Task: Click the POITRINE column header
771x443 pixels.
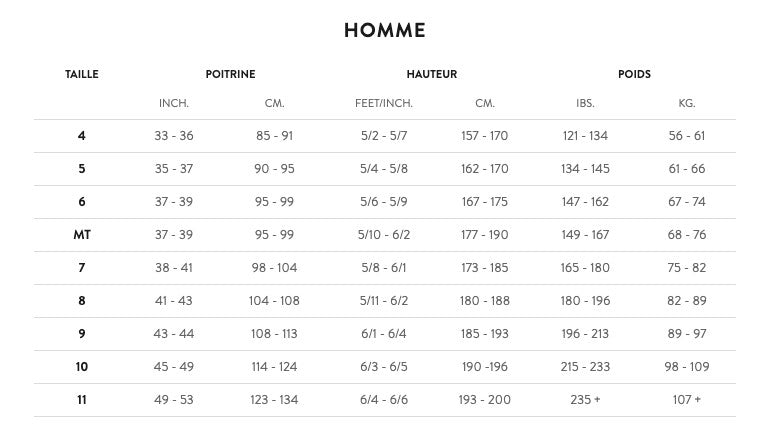Action: pyautogui.click(x=230, y=75)
